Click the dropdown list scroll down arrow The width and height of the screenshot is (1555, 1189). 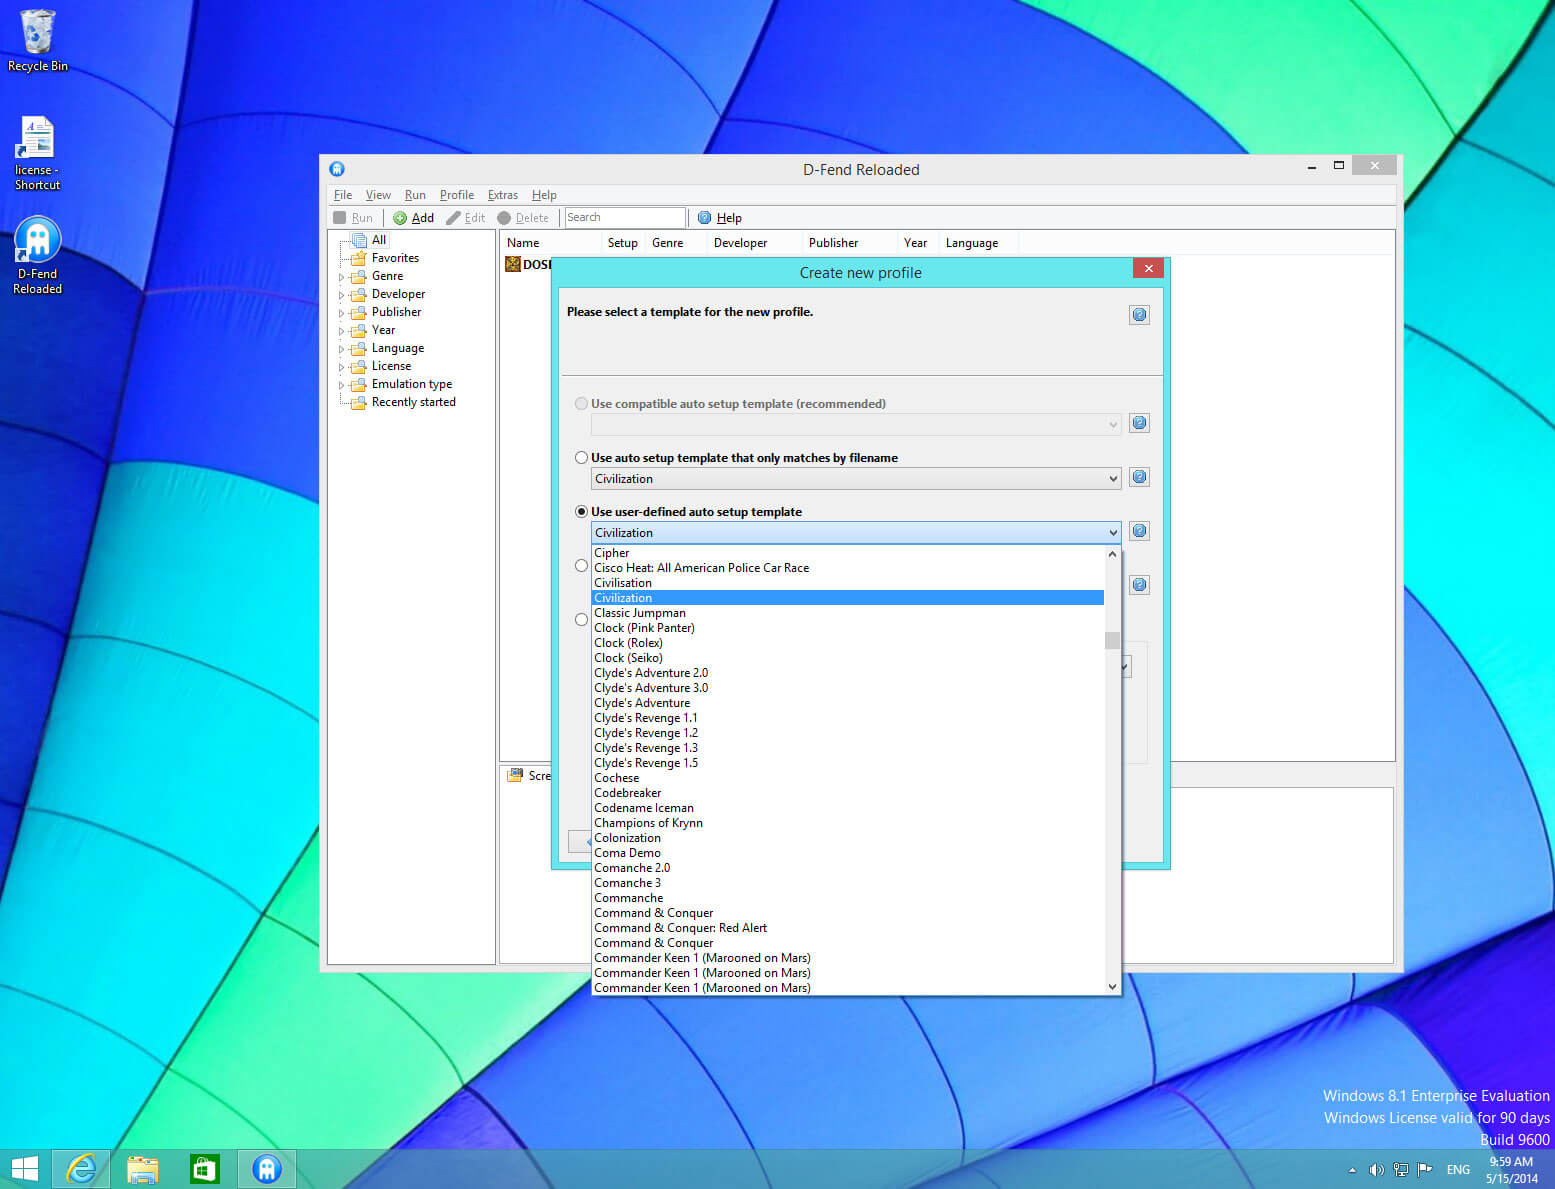(1112, 987)
